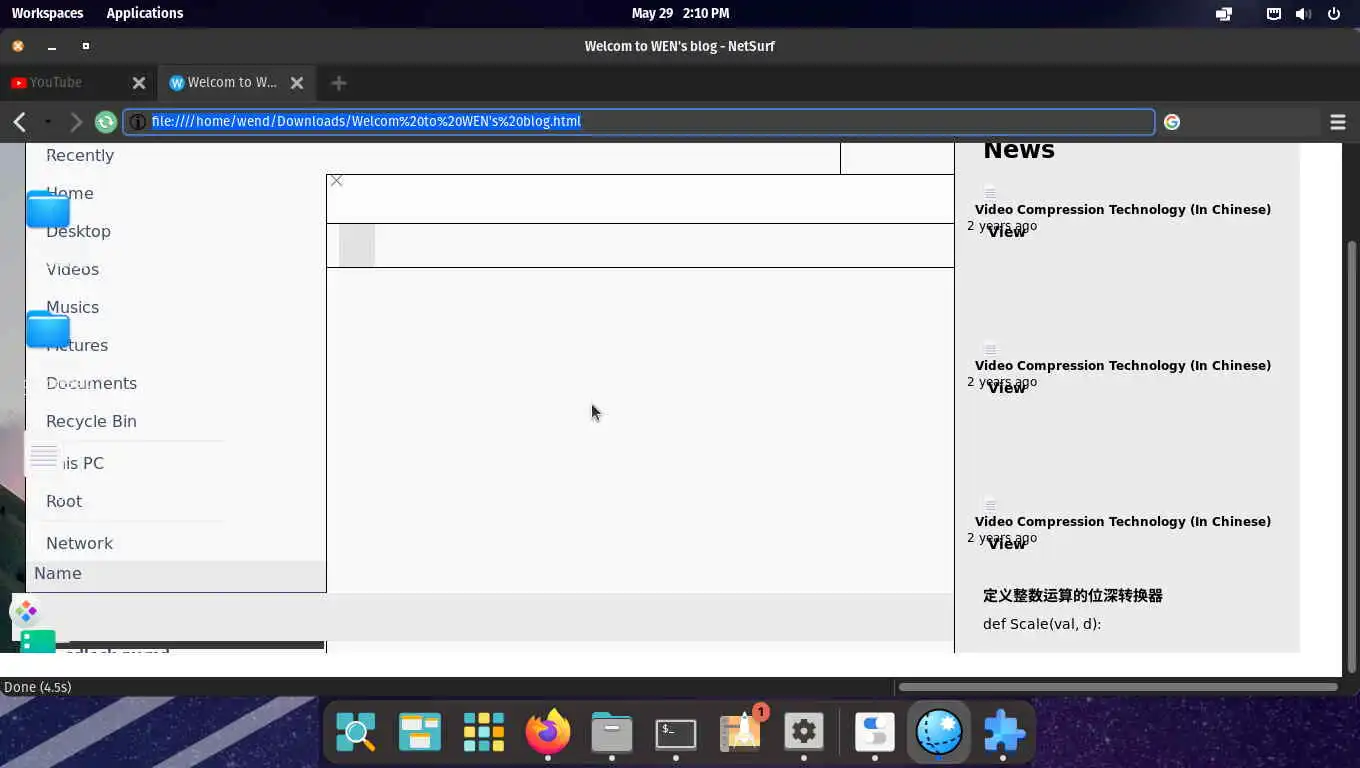Click the screen-share tray icon
This screenshot has width=1360, height=768.
point(1224,14)
